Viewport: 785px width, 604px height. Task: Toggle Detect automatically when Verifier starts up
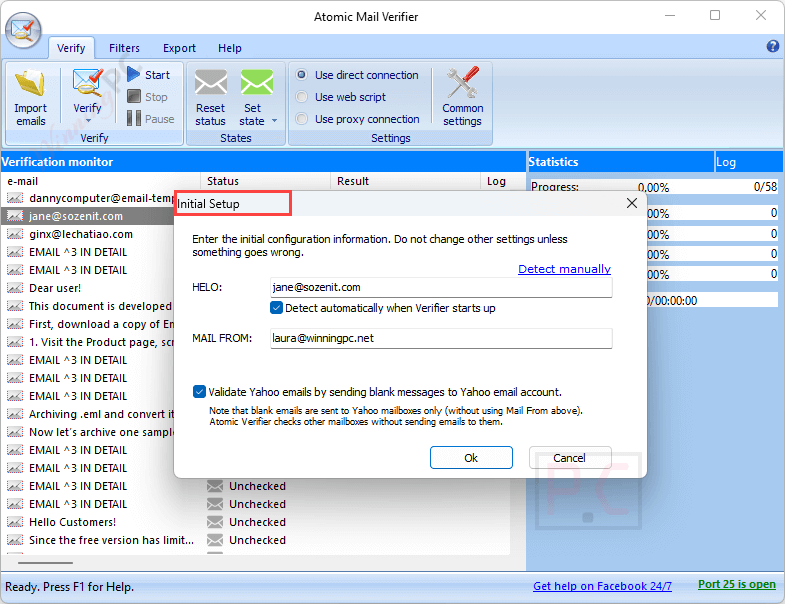click(x=276, y=308)
